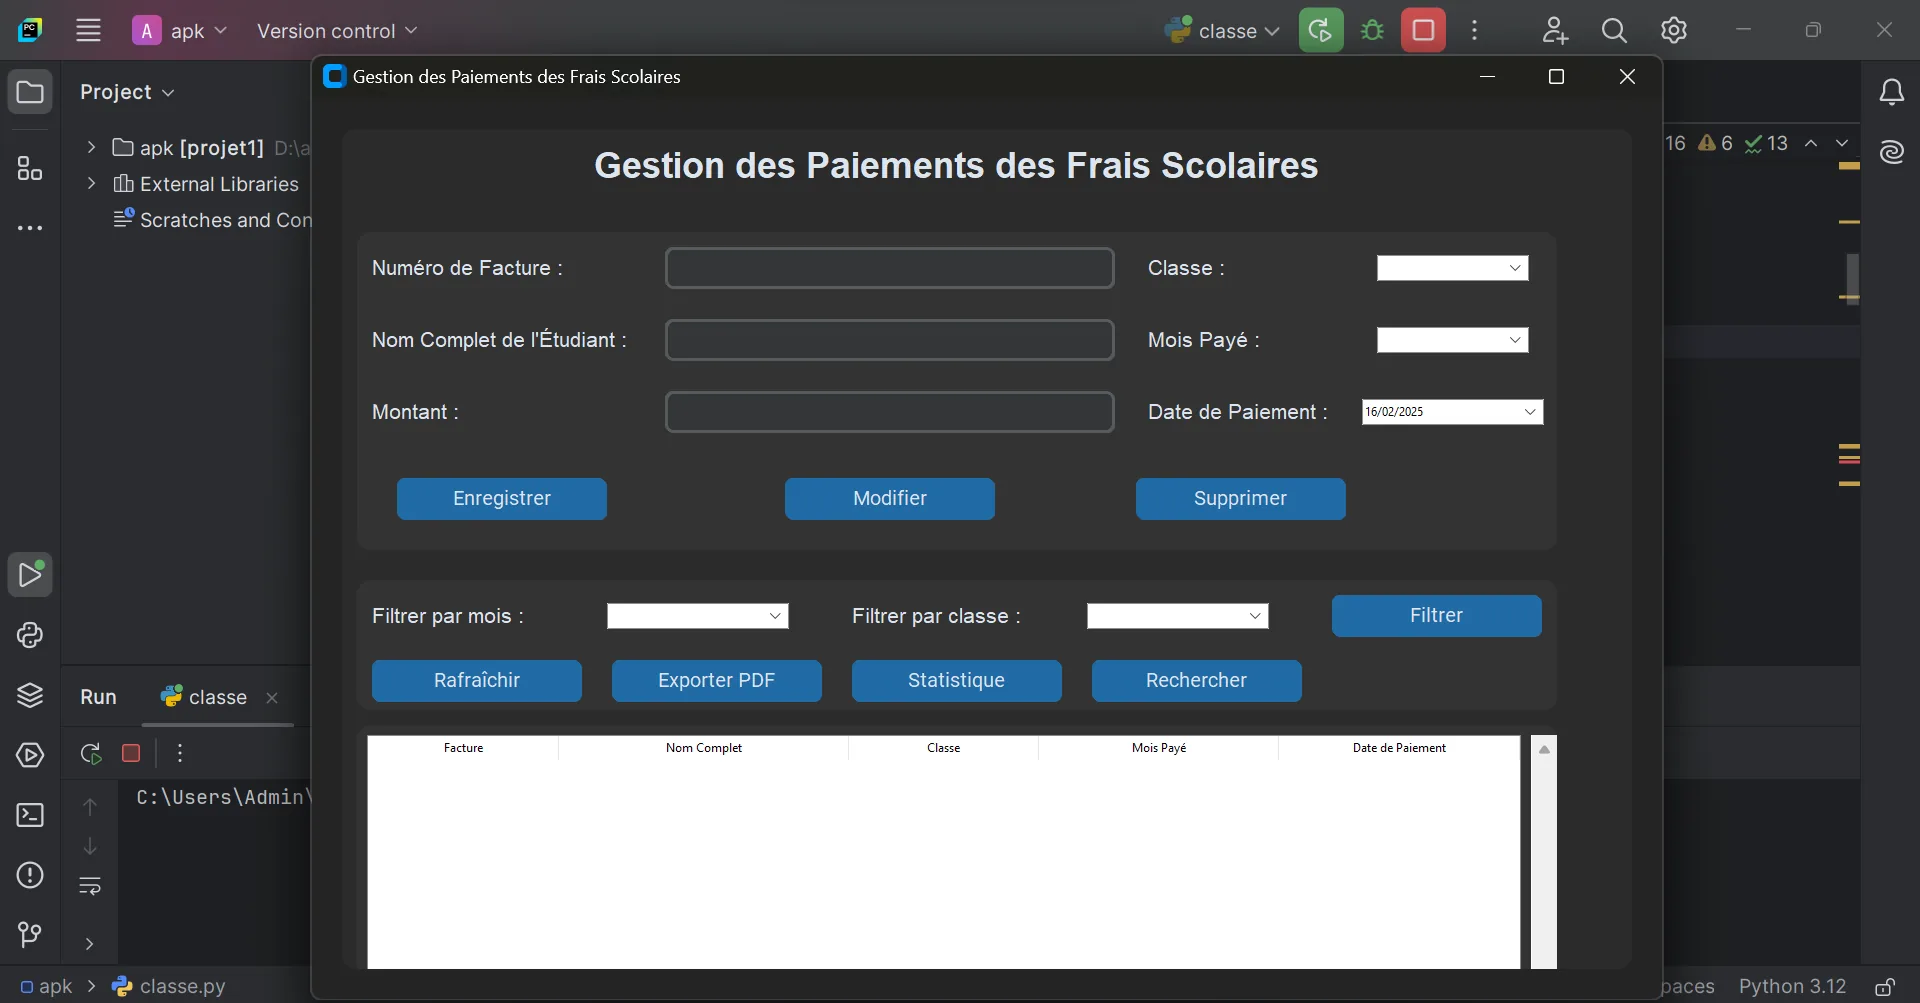1920x1003 pixels.
Task: Click the Numéro de Facture input field
Action: click(x=889, y=268)
